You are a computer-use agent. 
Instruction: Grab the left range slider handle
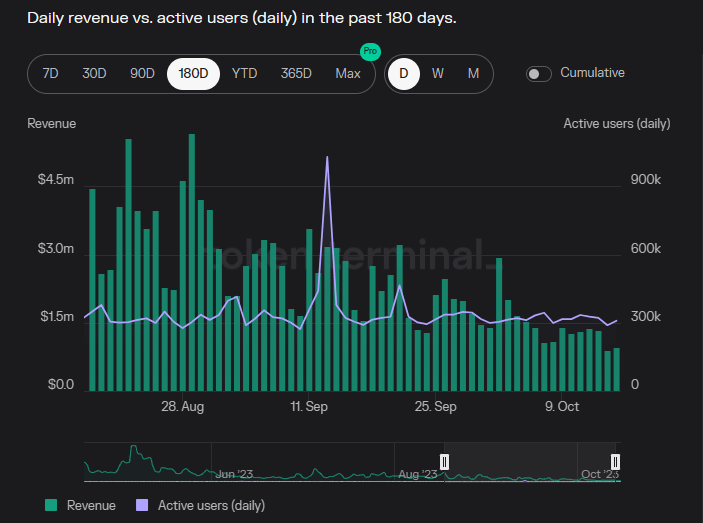445,461
